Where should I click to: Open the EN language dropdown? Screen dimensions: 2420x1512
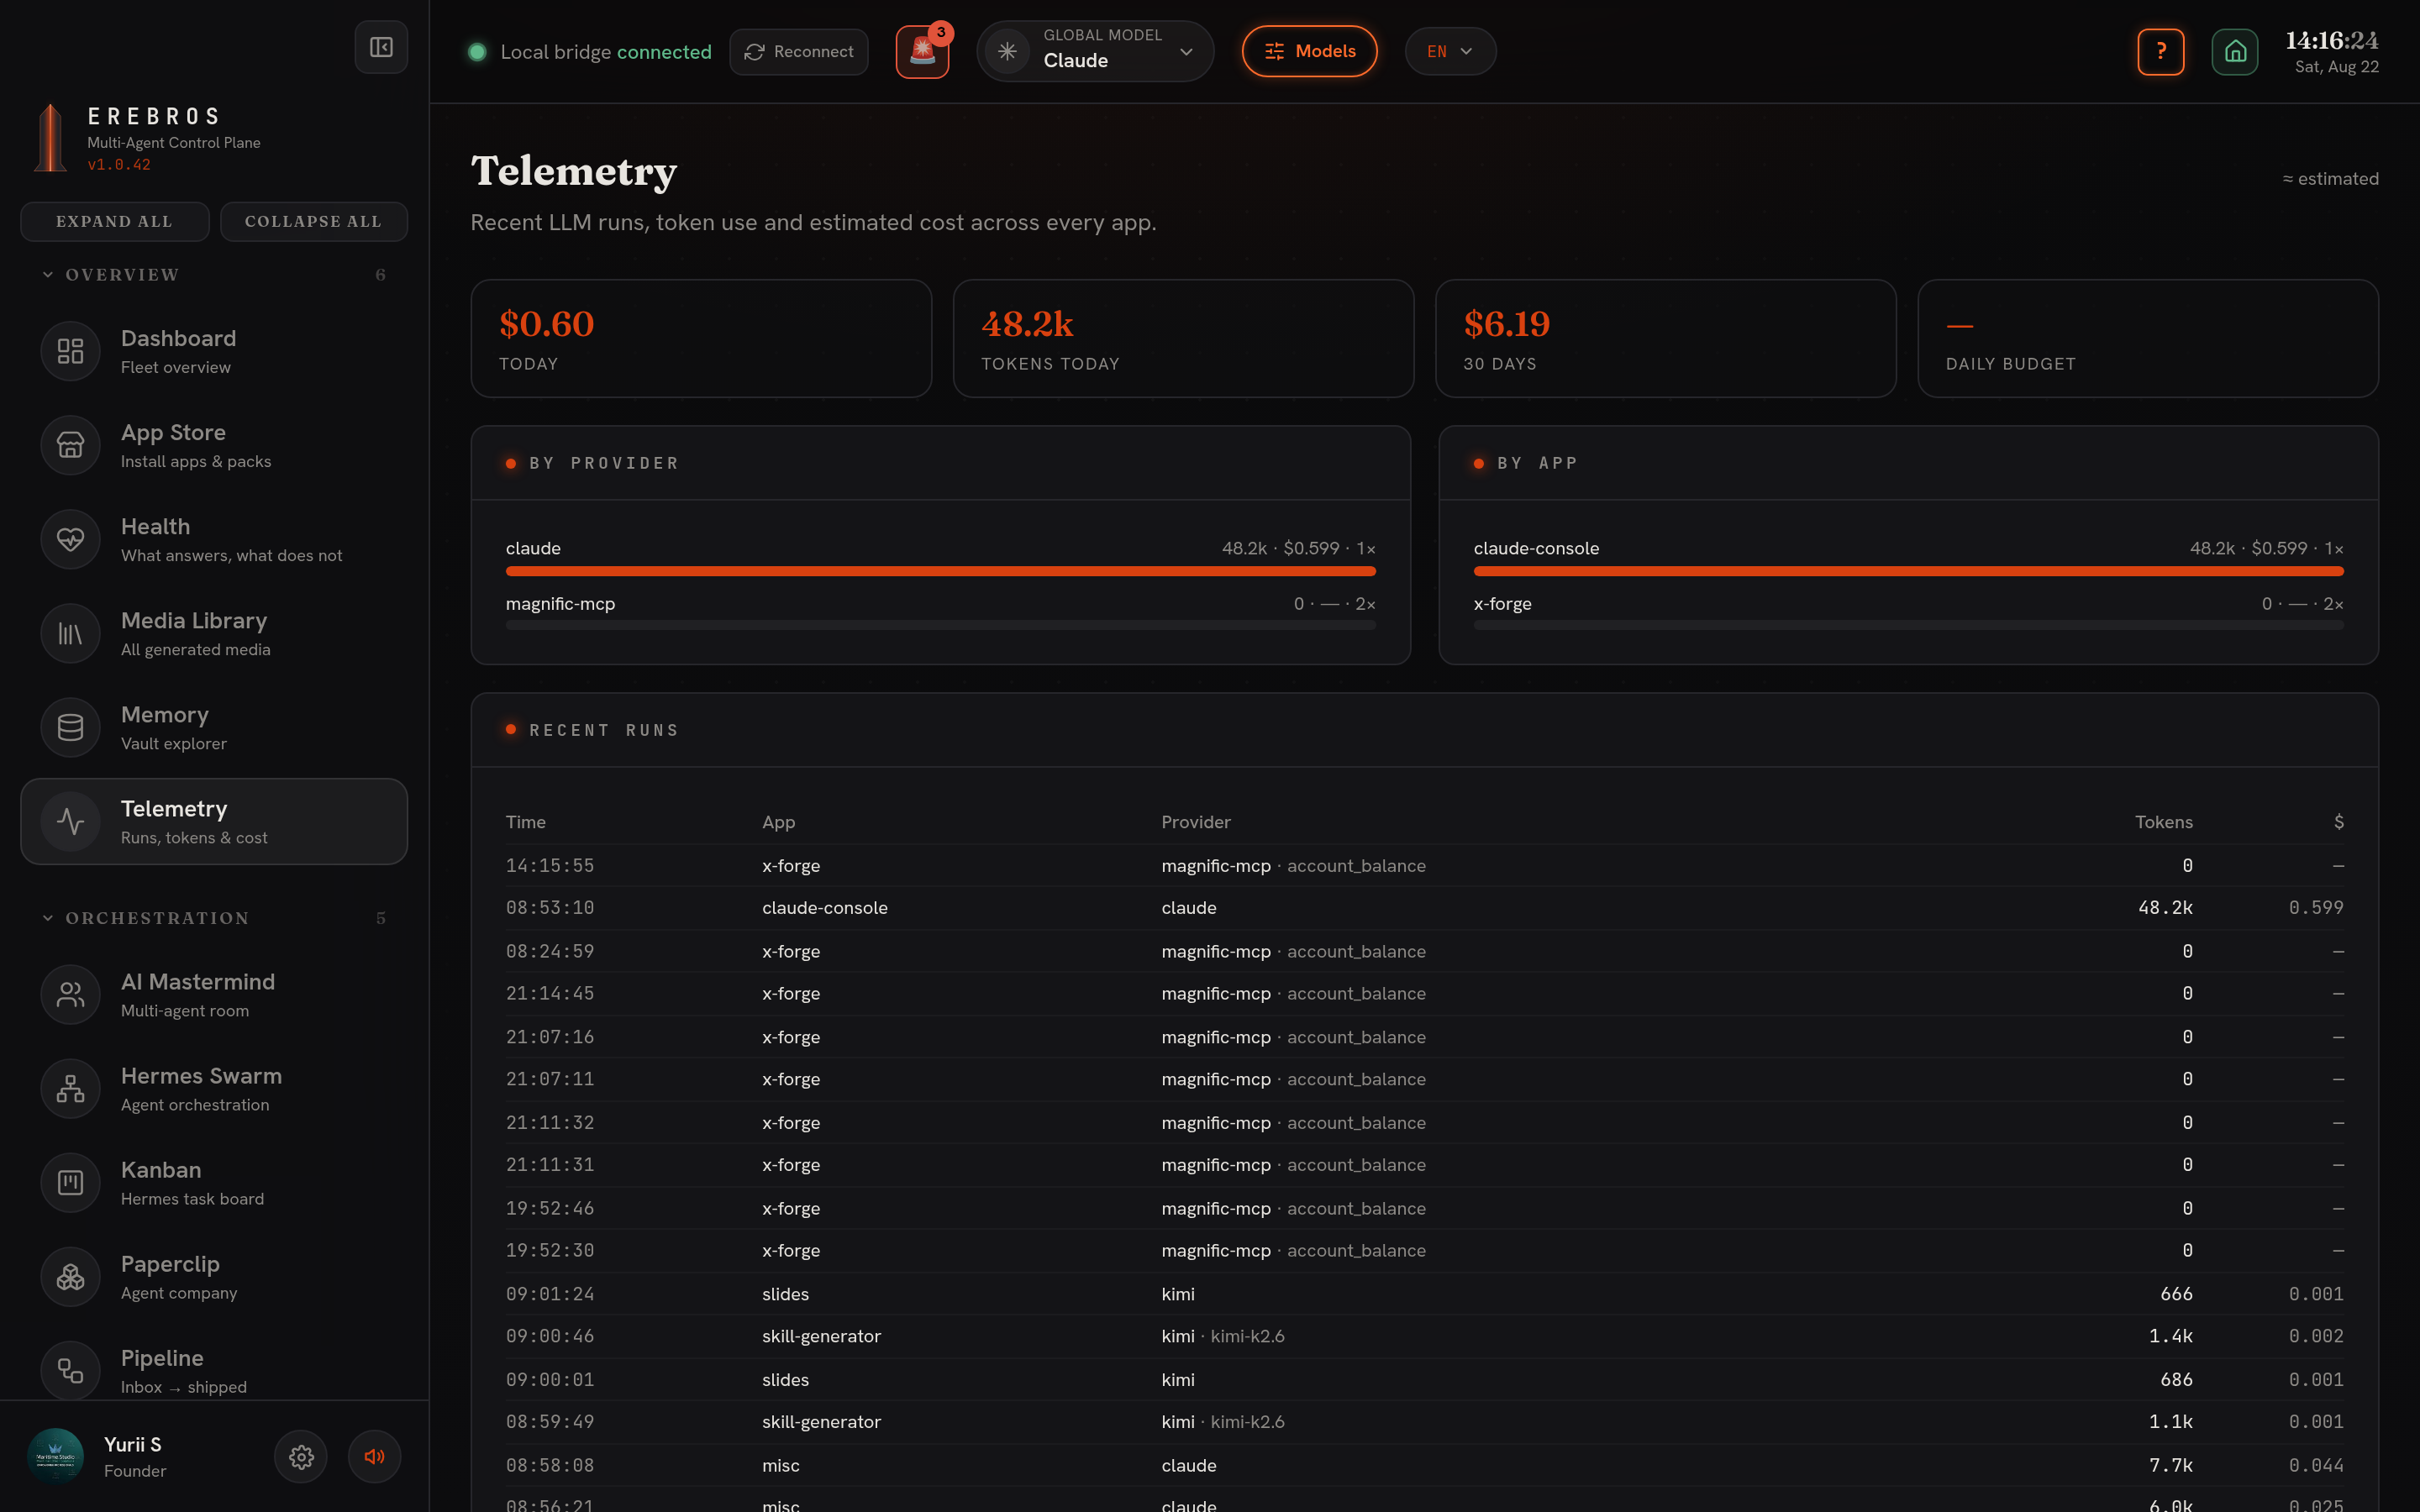coord(1450,51)
